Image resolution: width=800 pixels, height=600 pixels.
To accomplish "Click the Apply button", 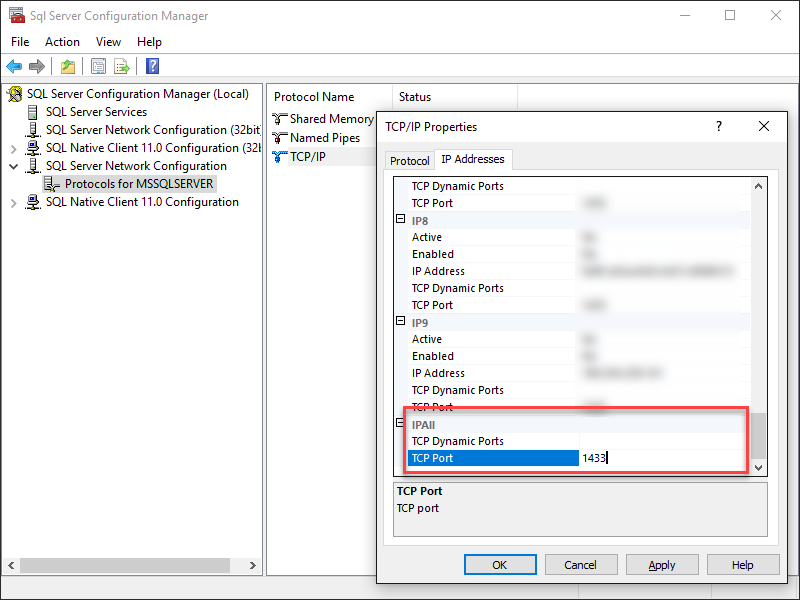I will pos(662,565).
